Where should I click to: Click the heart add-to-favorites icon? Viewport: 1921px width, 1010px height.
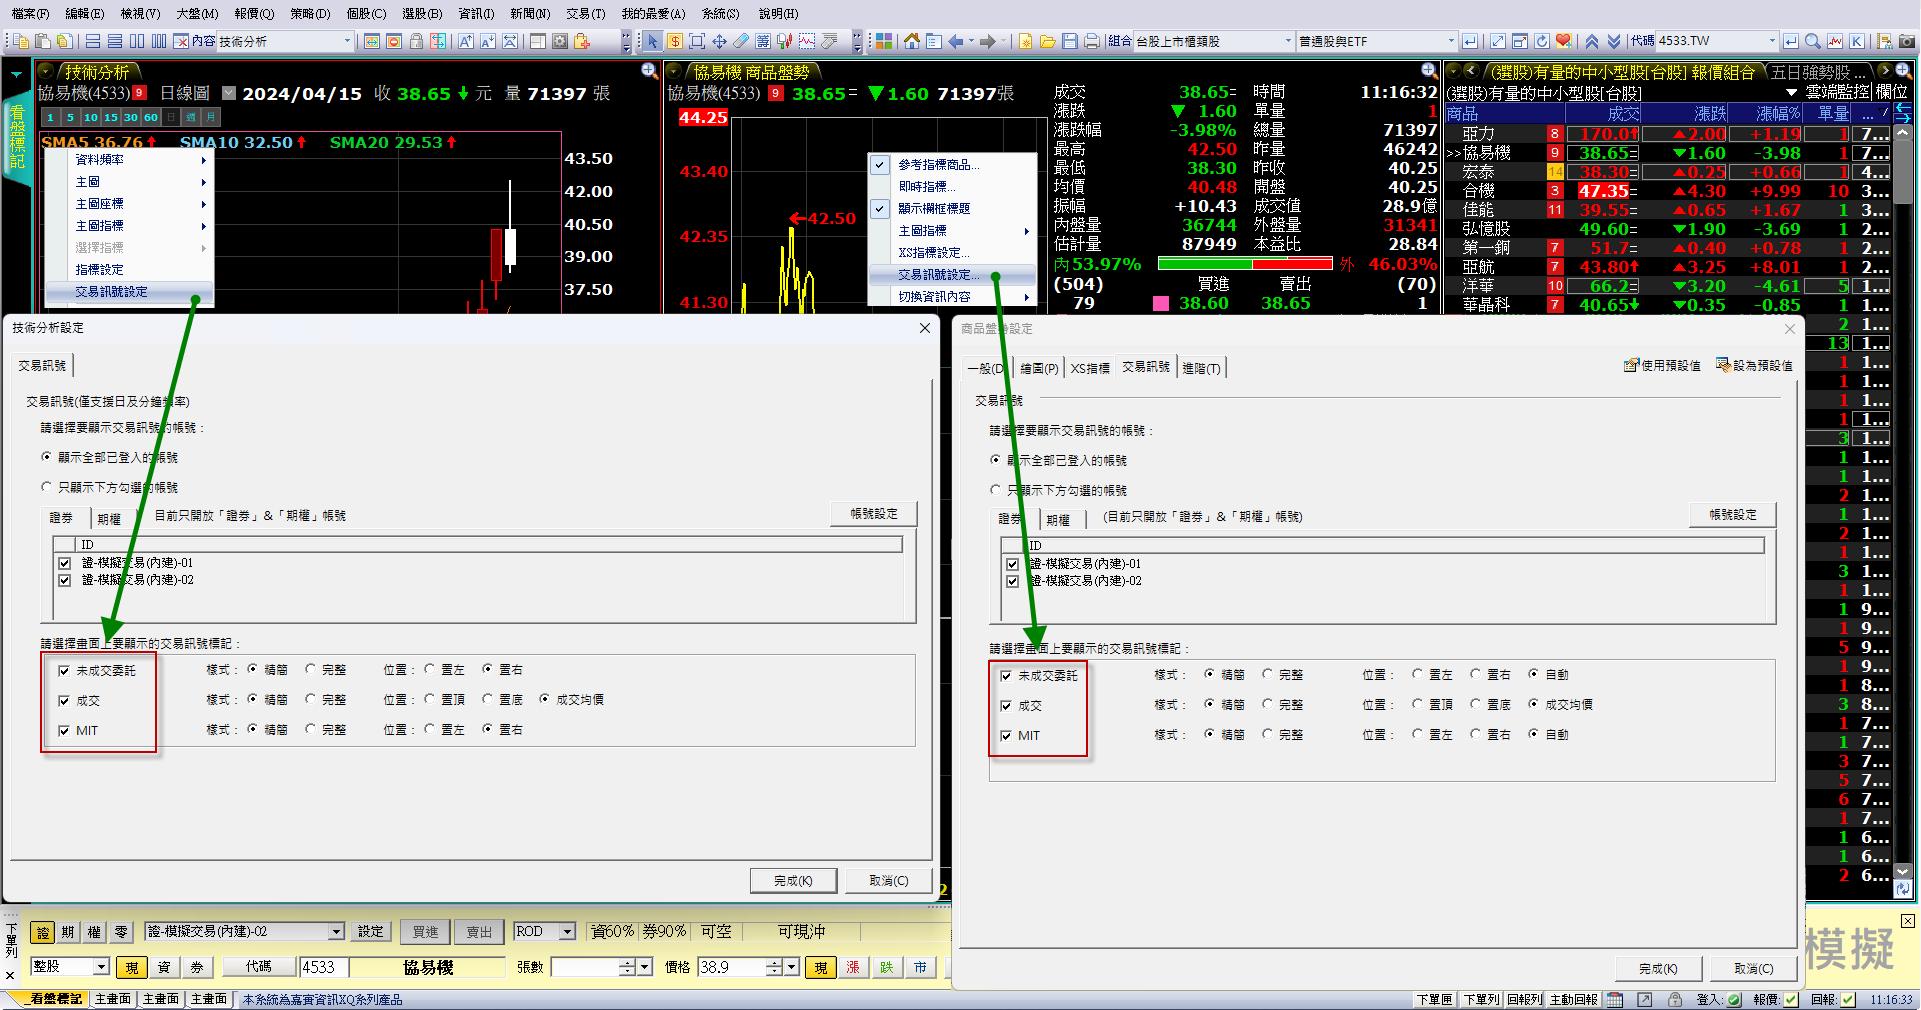(1564, 41)
